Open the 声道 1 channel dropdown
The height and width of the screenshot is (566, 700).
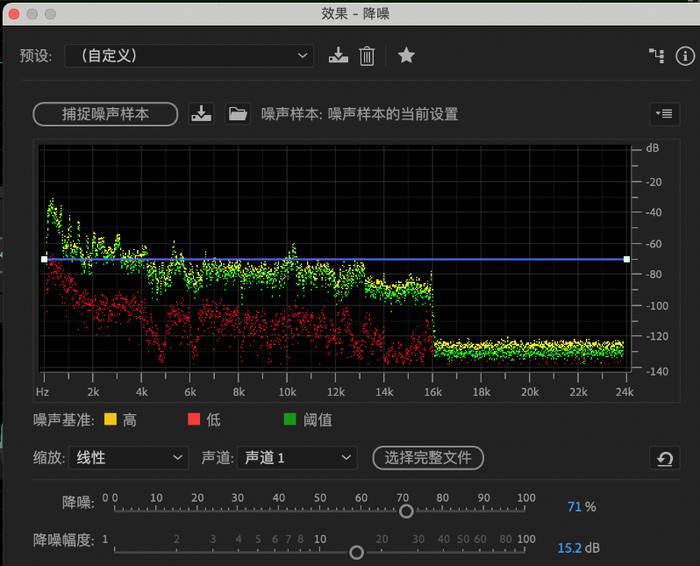[296, 458]
